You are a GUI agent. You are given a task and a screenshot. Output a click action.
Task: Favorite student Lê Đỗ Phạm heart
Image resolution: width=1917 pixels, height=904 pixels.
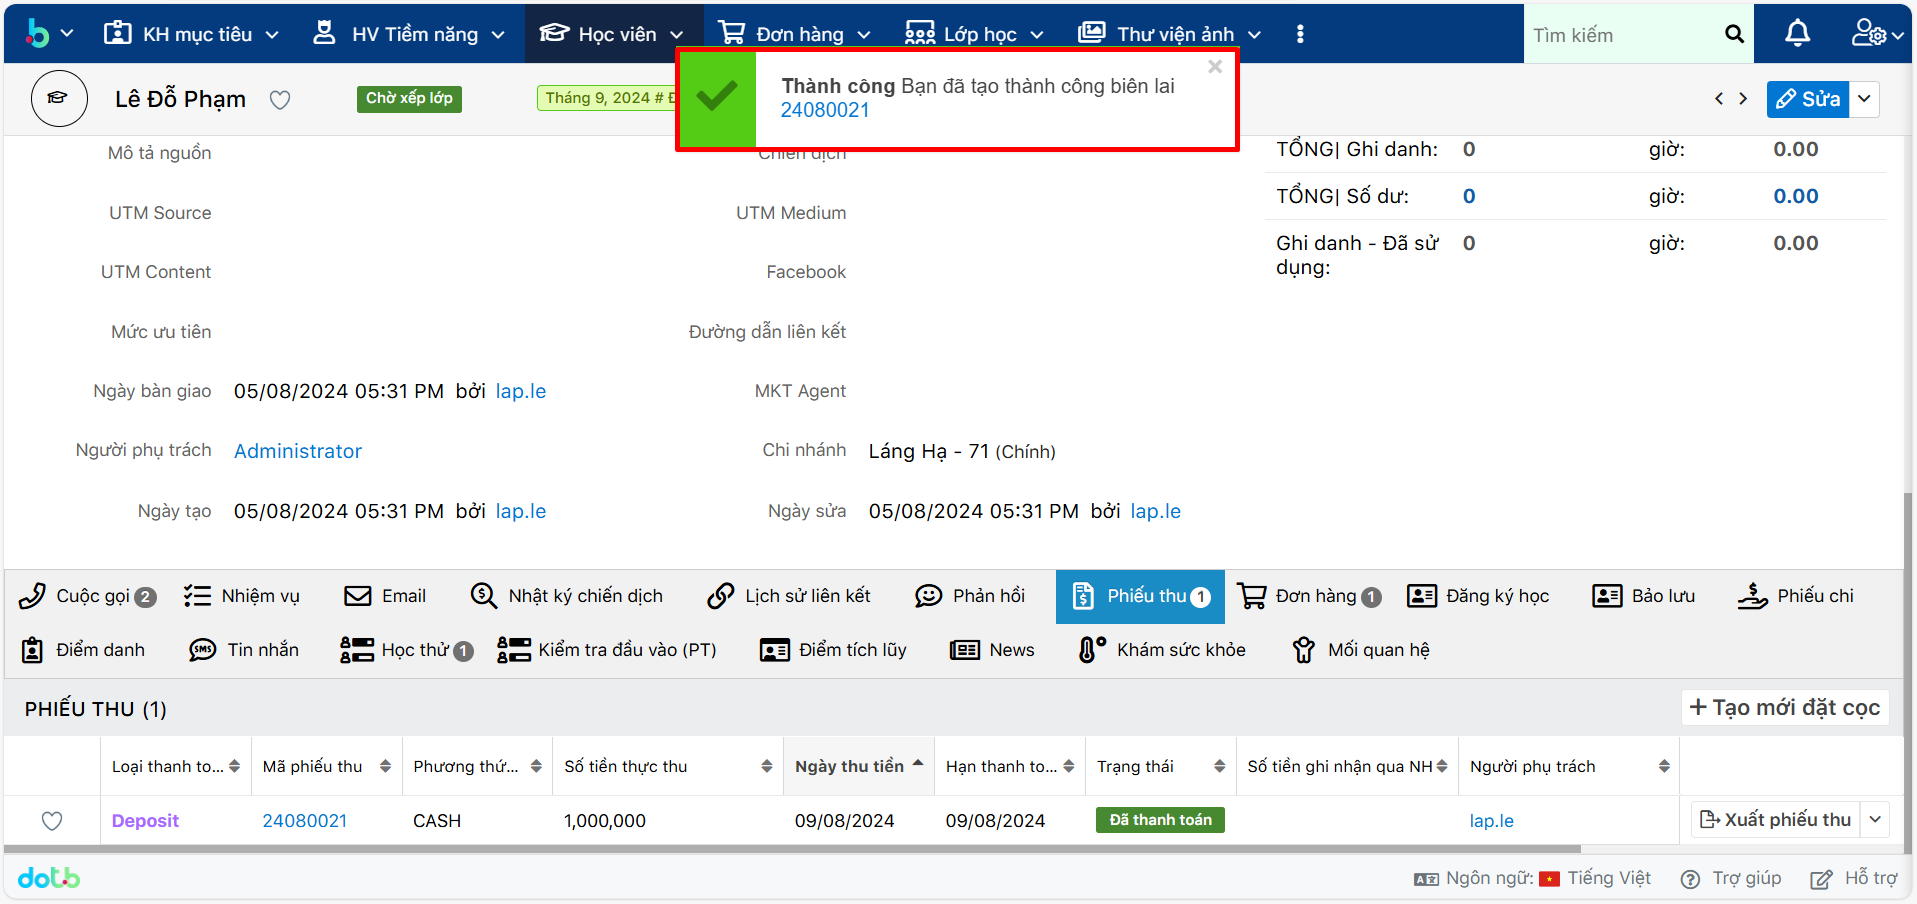[280, 100]
